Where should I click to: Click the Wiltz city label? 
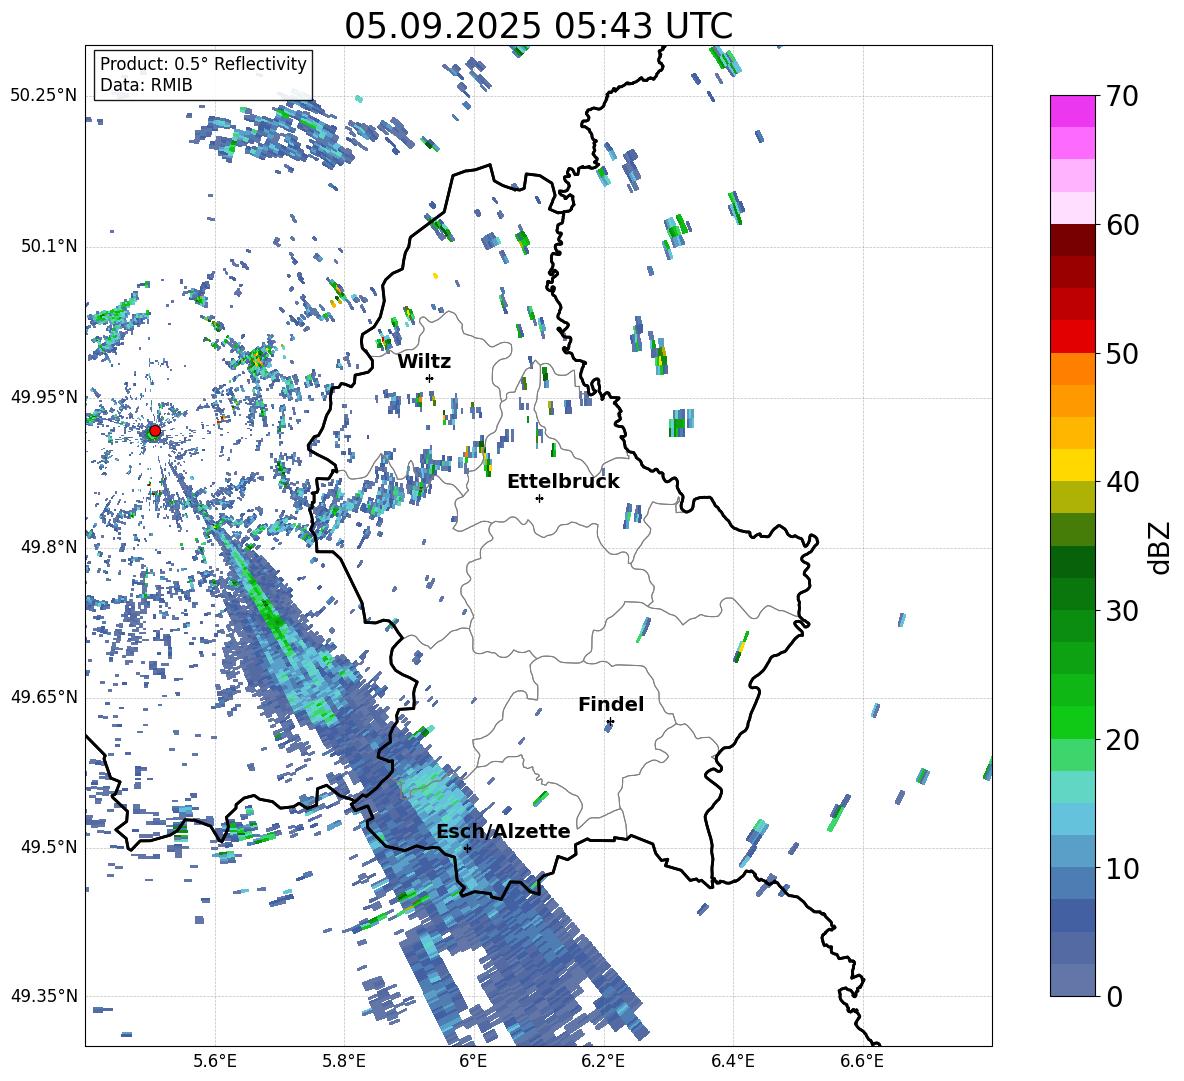point(424,362)
